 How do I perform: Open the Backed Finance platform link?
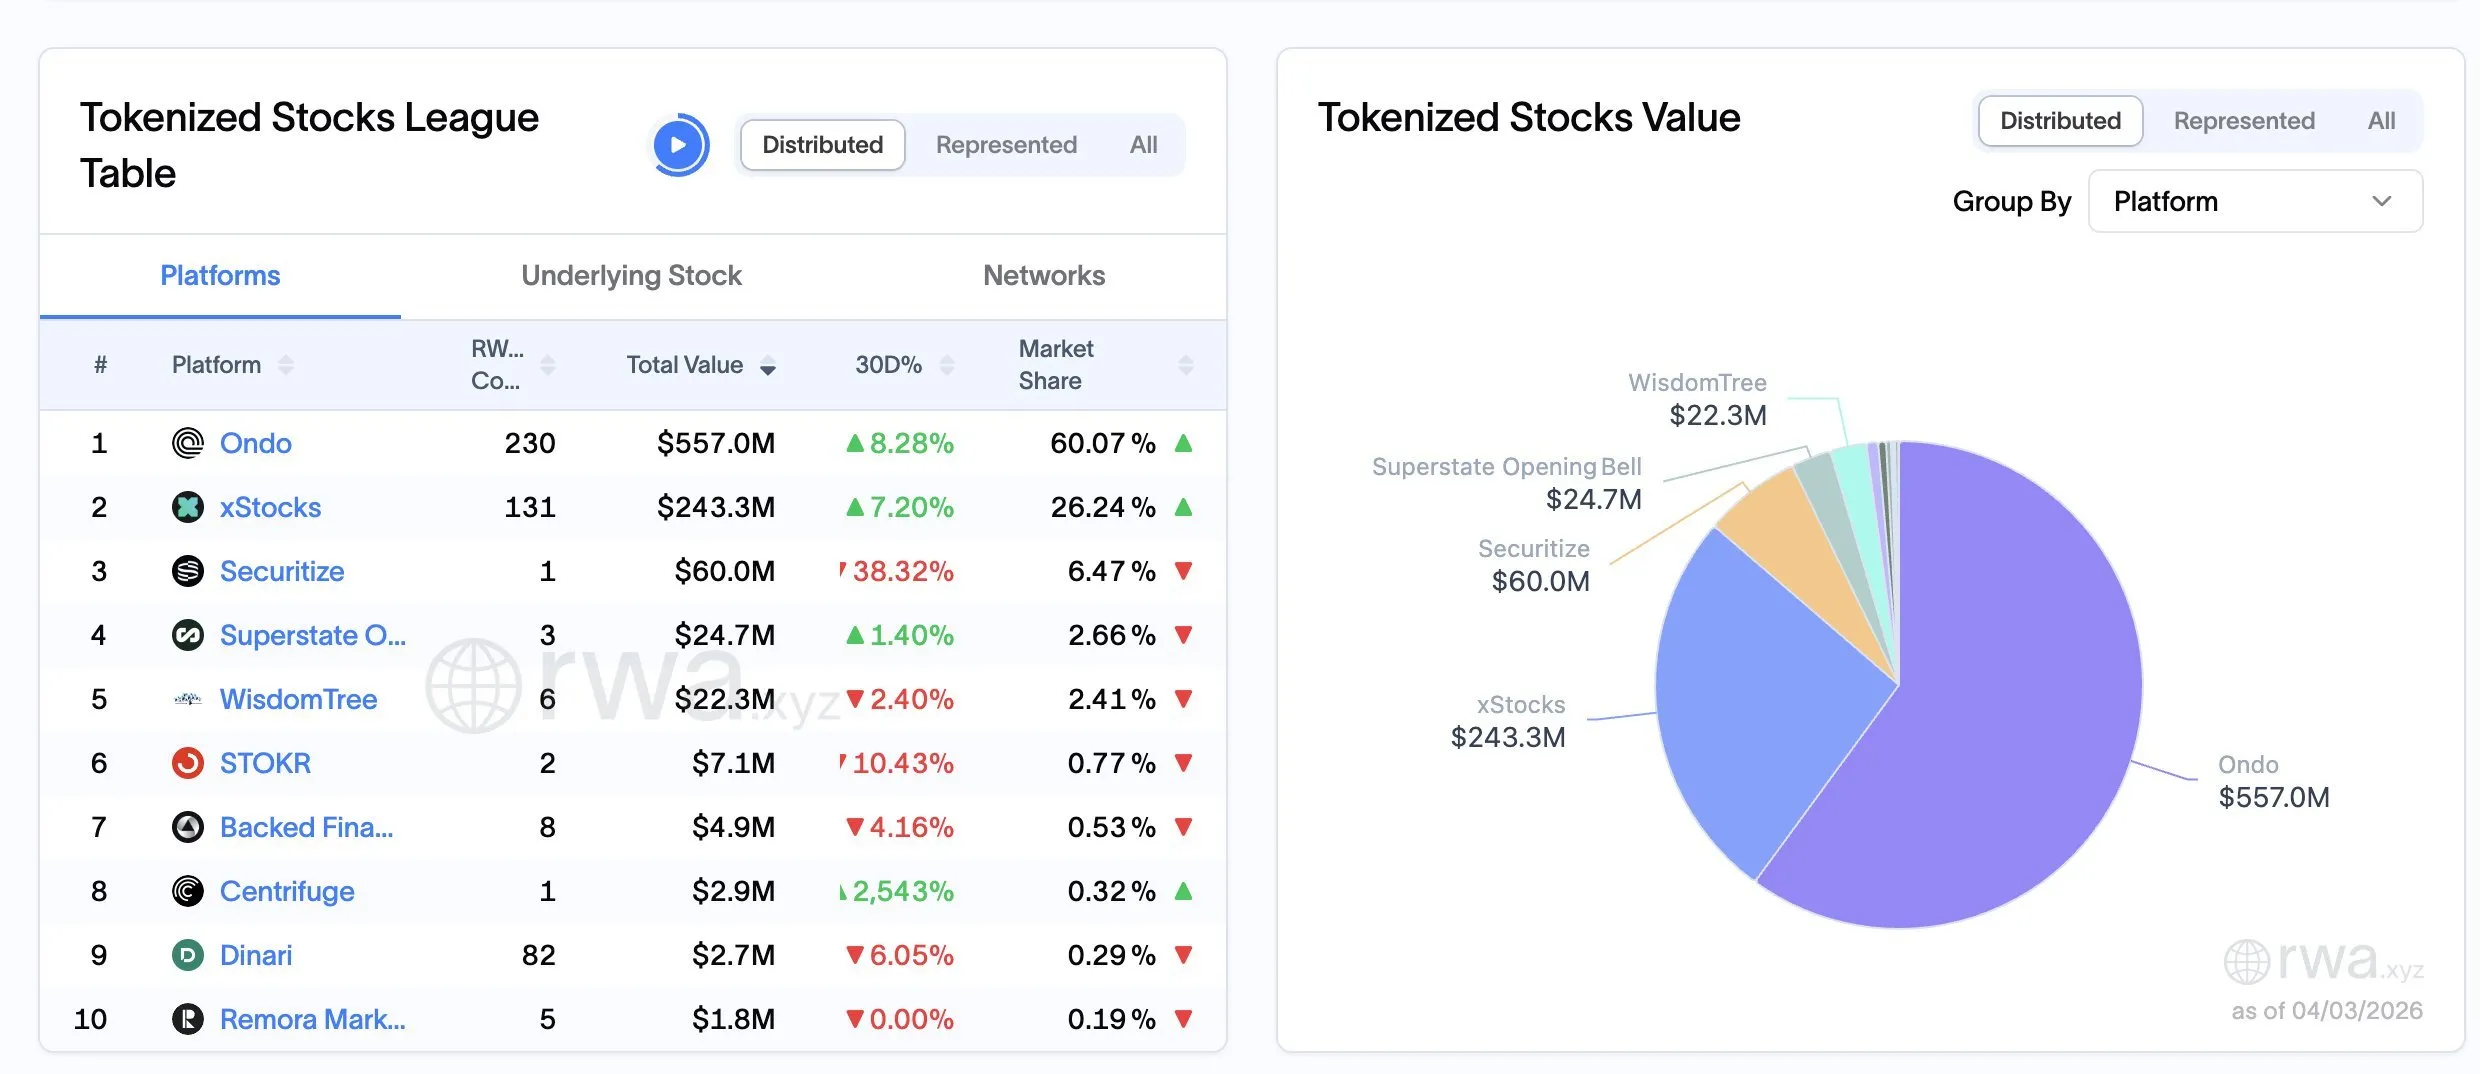click(306, 827)
